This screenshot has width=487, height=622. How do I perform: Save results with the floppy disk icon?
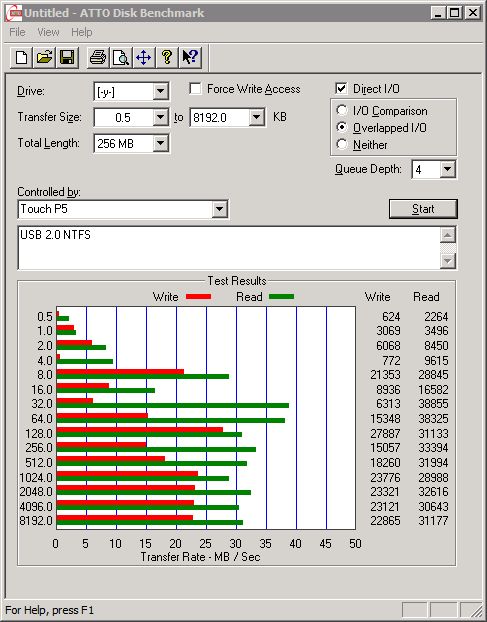(x=67, y=58)
